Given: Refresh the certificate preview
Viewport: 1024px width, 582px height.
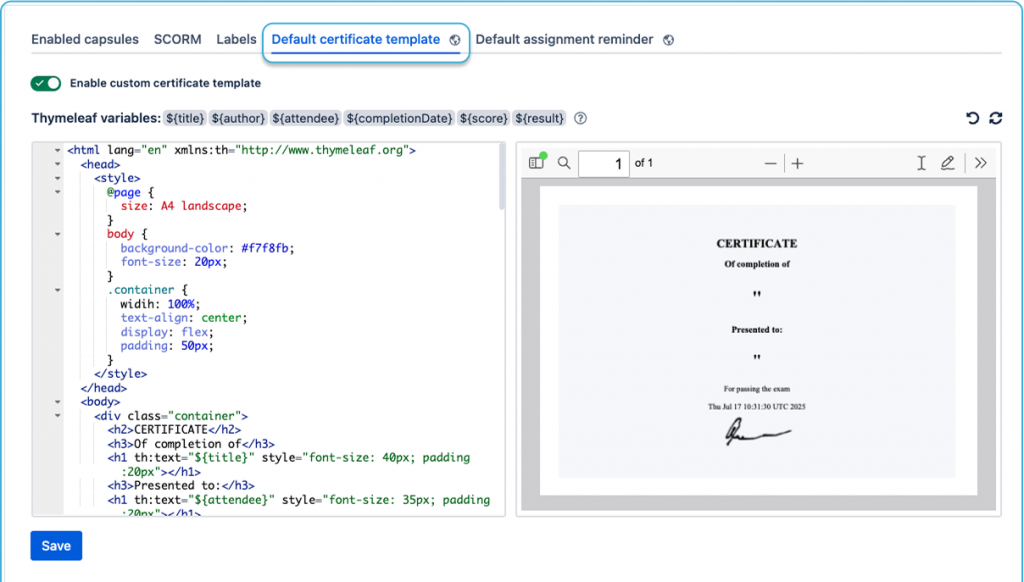Looking at the screenshot, I should [995, 119].
